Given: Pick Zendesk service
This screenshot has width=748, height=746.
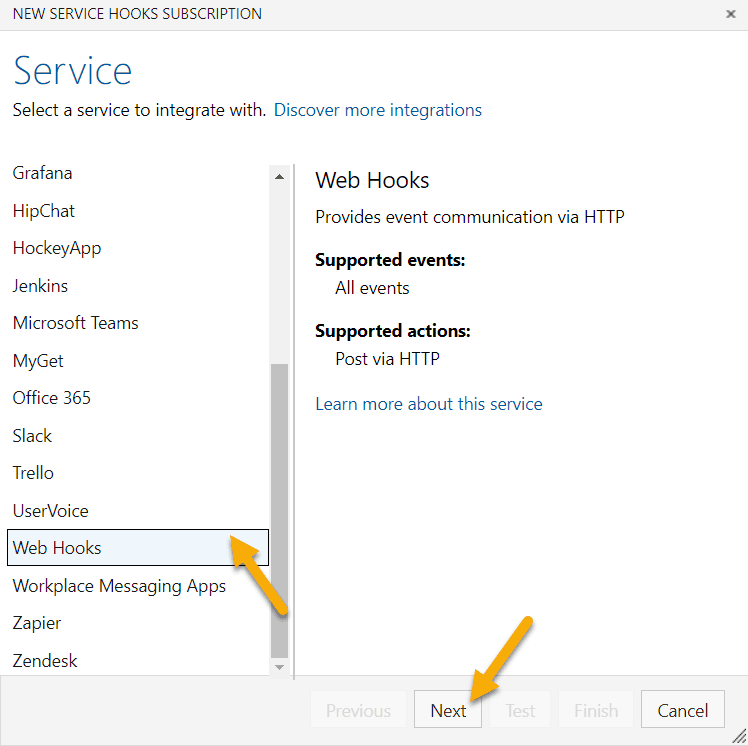Looking at the screenshot, I should (138, 661).
